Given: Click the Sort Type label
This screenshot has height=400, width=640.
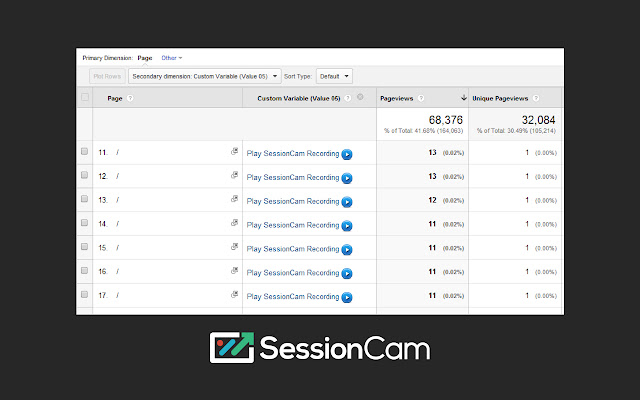Looking at the screenshot, I should pos(298,76).
